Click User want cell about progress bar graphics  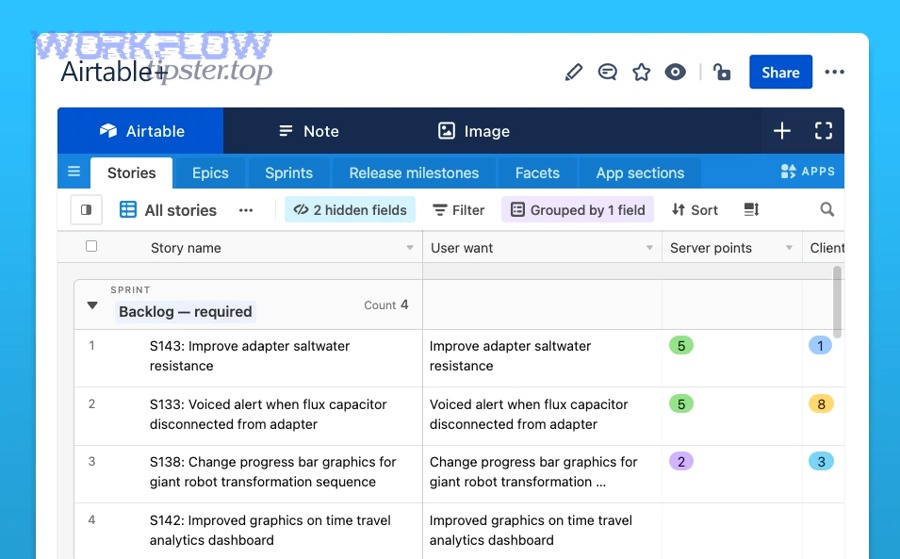click(x=542, y=474)
